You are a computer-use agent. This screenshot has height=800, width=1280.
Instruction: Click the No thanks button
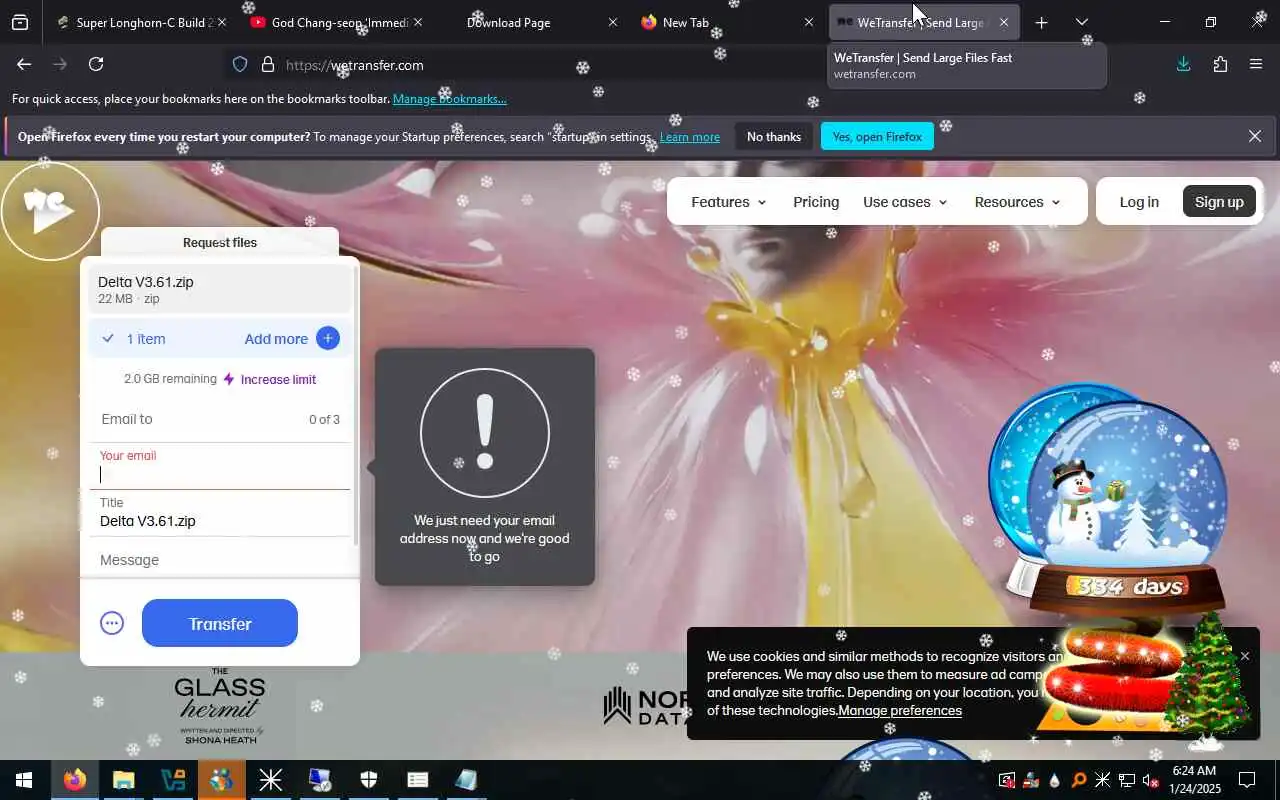774,137
